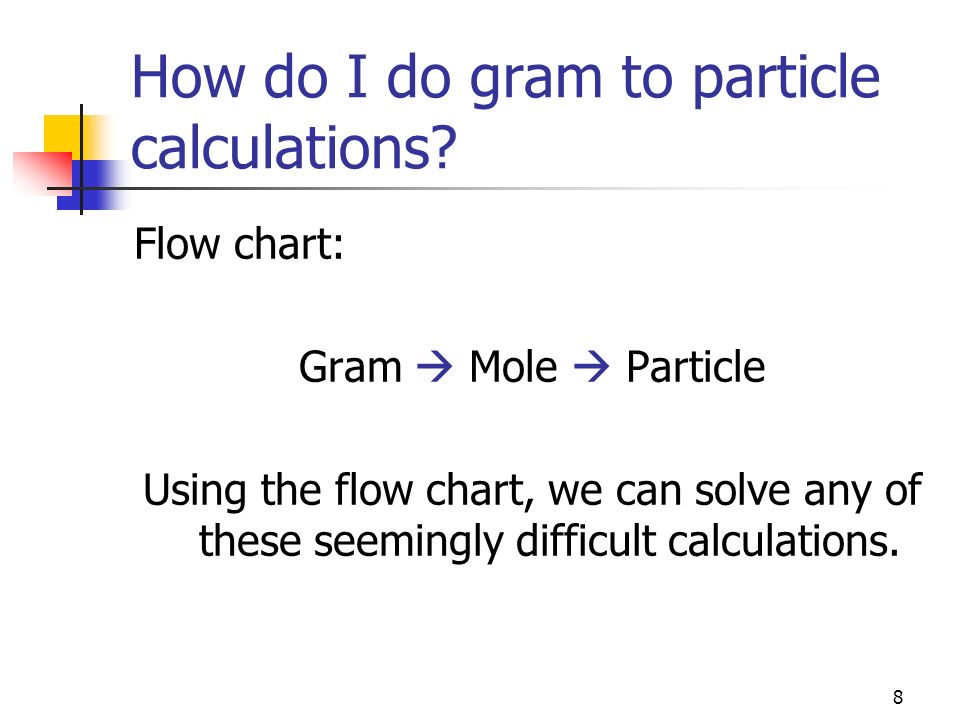960x720 pixels.
Task: Select the word Mole in flow chart
Action: [x=513, y=367]
